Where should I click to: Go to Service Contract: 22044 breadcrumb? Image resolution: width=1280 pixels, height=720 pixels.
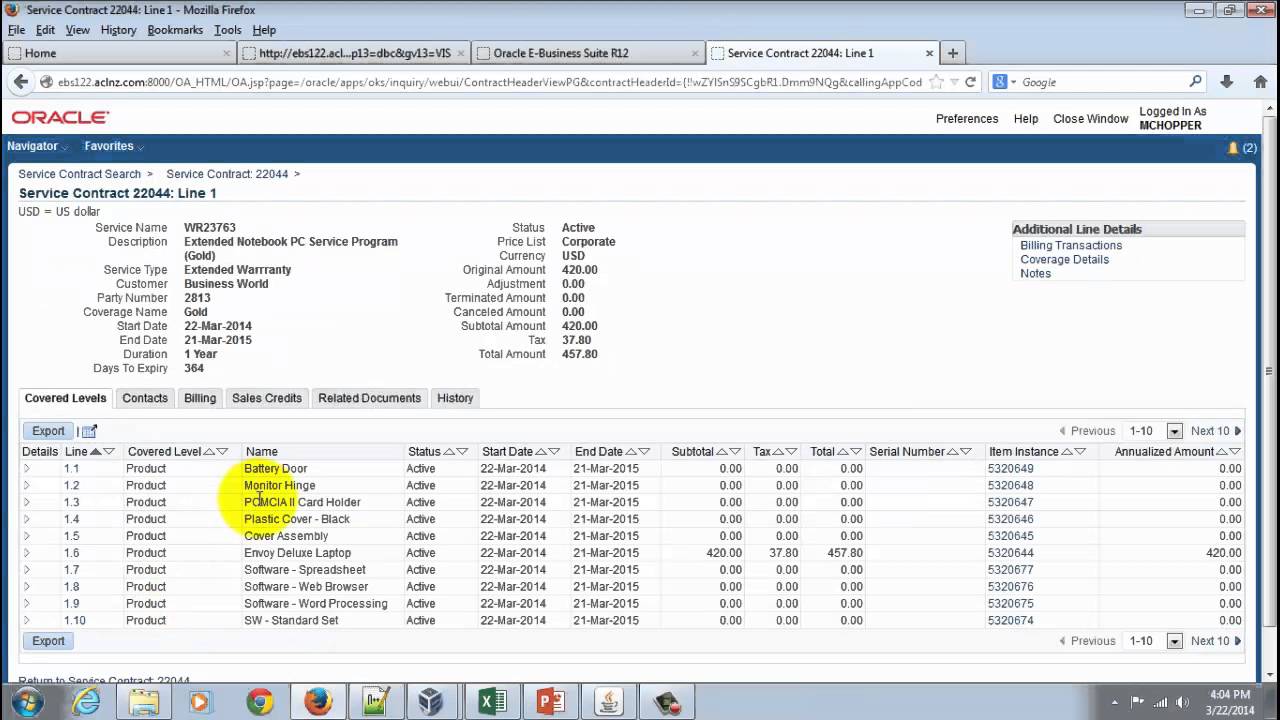pyautogui.click(x=227, y=174)
